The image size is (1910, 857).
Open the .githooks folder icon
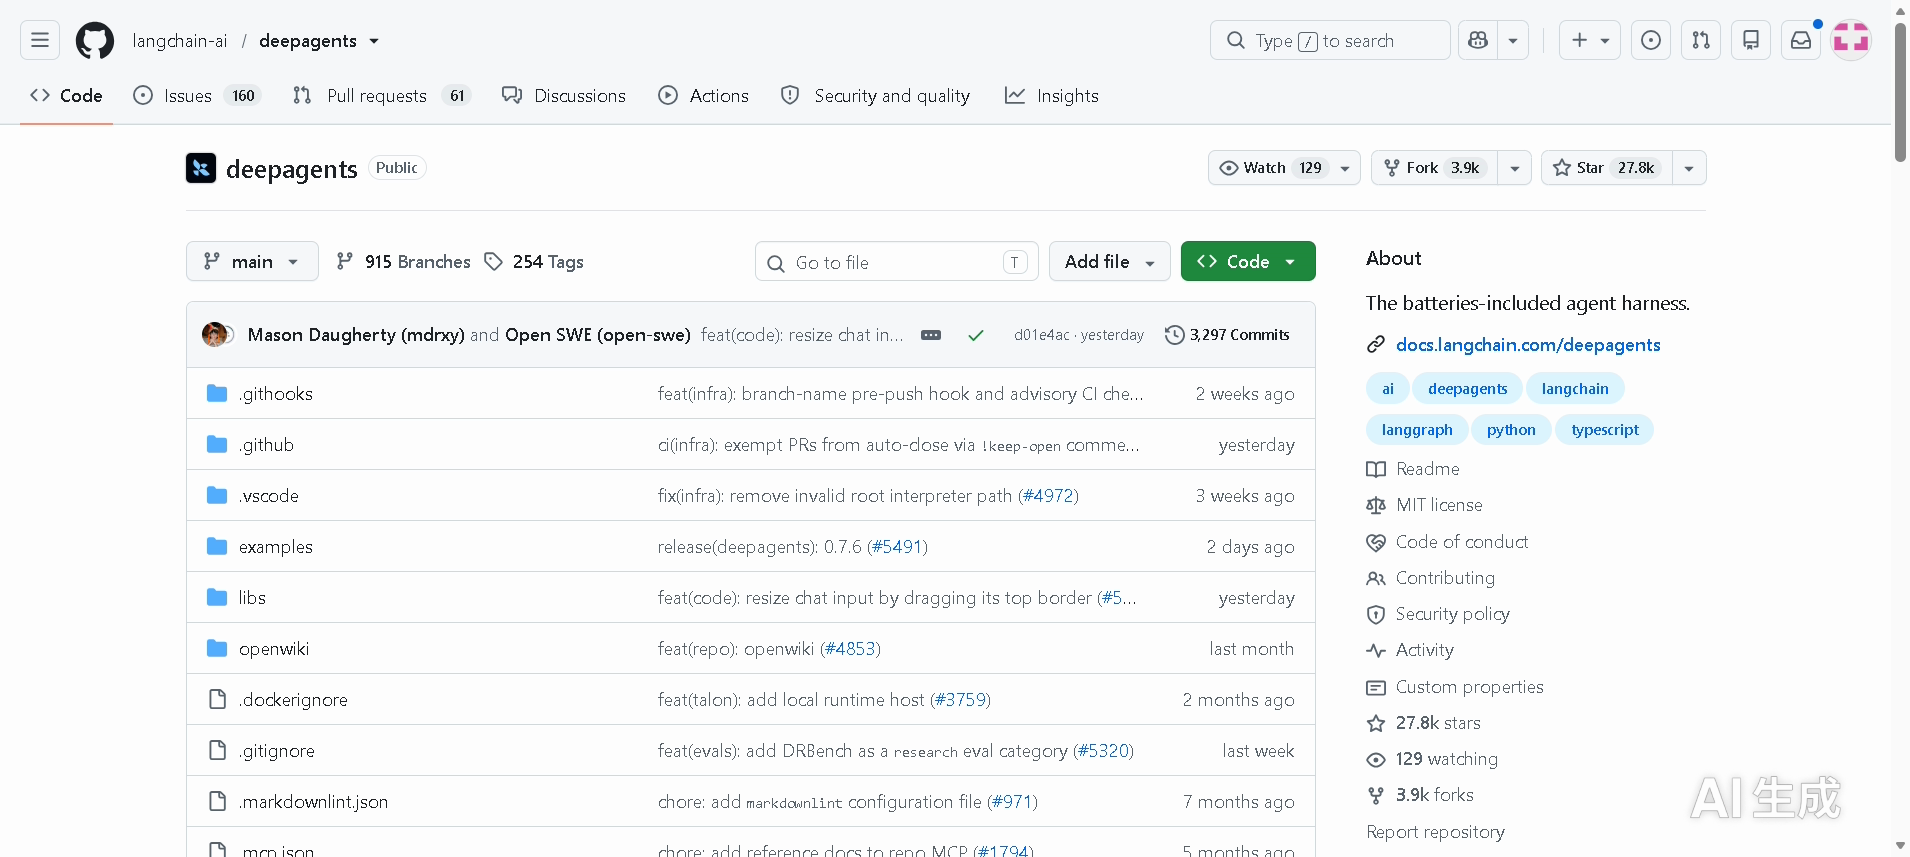[217, 393]
